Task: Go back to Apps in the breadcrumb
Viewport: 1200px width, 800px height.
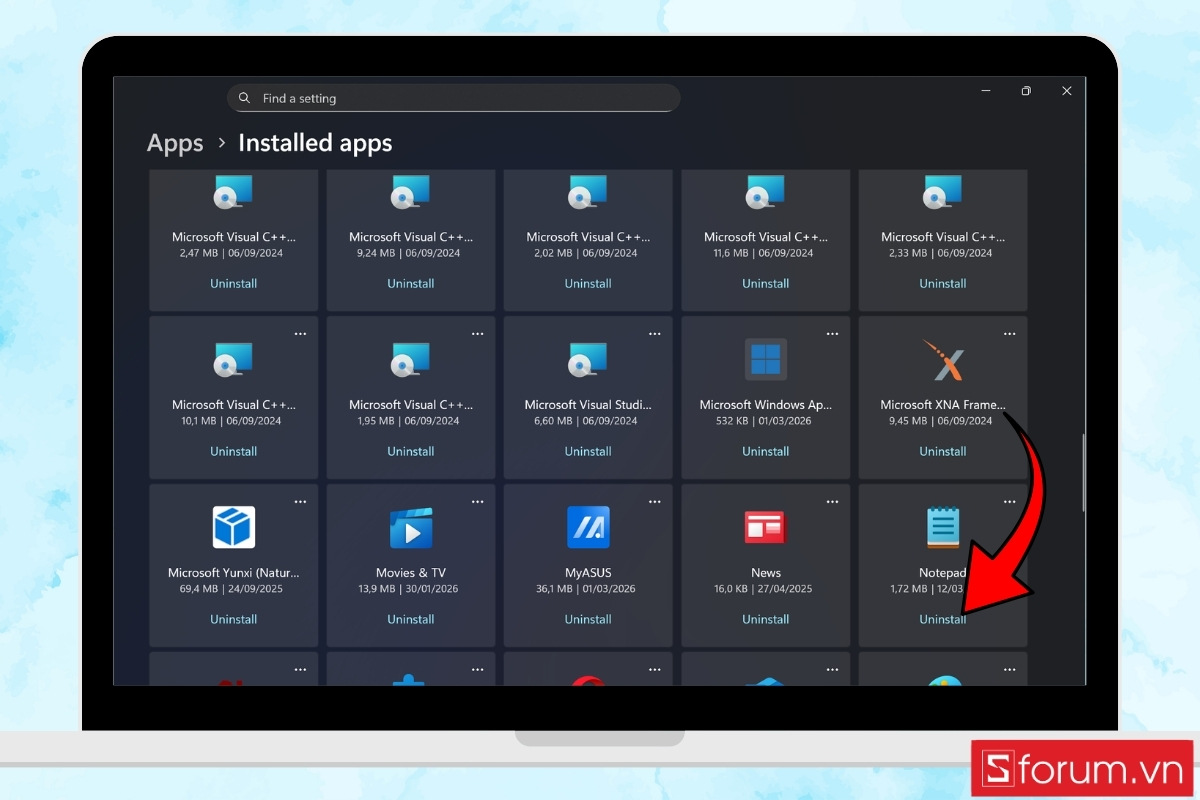Action: click(x=175, y=144)
